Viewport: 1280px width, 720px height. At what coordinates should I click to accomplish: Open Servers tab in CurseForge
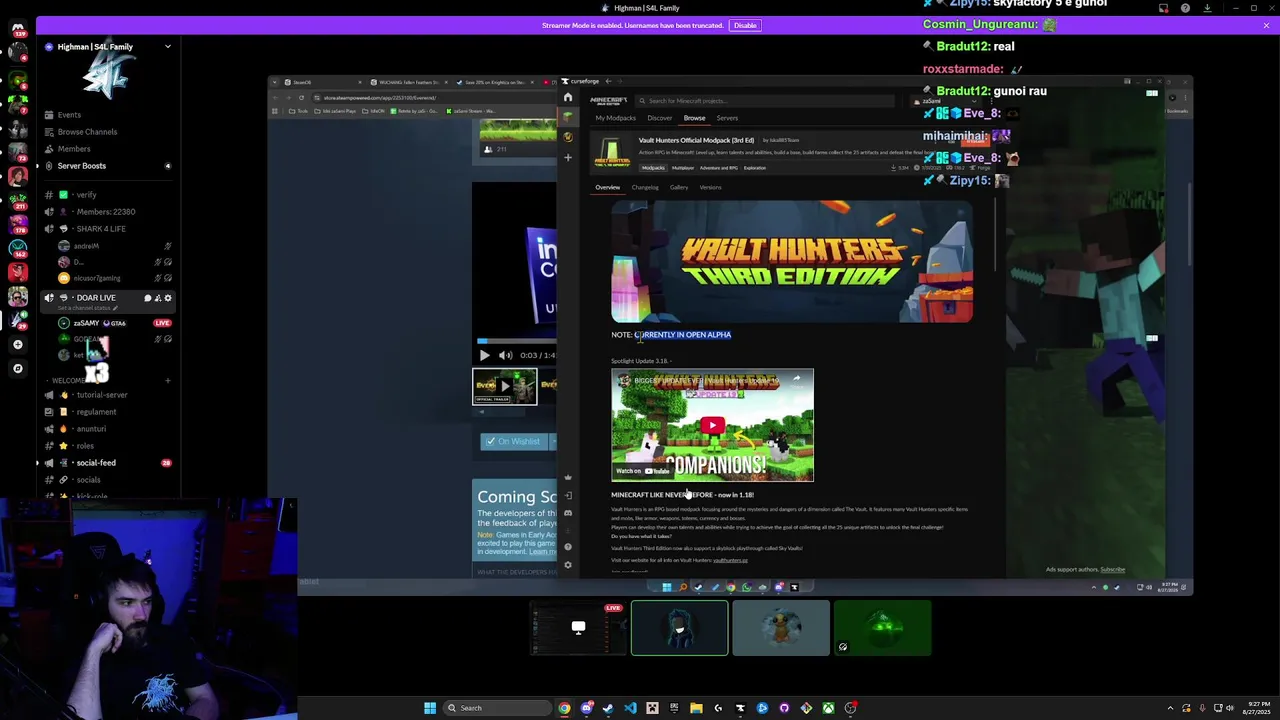727,118
